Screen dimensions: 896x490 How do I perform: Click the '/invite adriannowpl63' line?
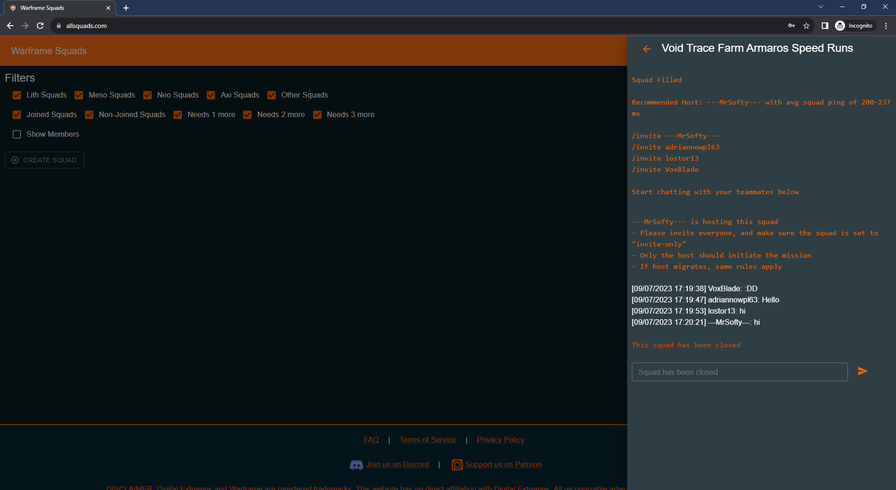click(675, 147)
